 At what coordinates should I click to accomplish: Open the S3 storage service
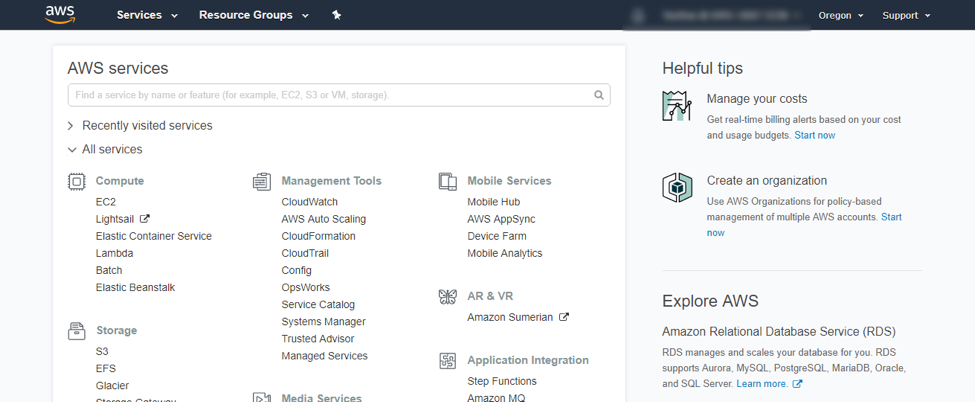102,352
